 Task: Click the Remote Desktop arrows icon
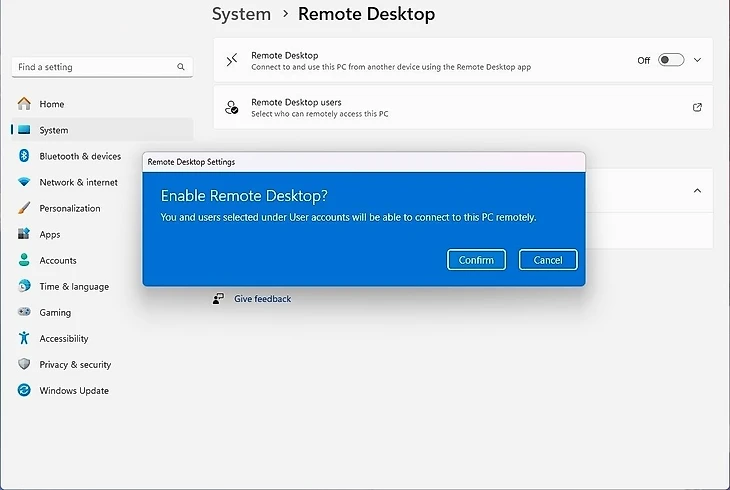coord(232,60)
